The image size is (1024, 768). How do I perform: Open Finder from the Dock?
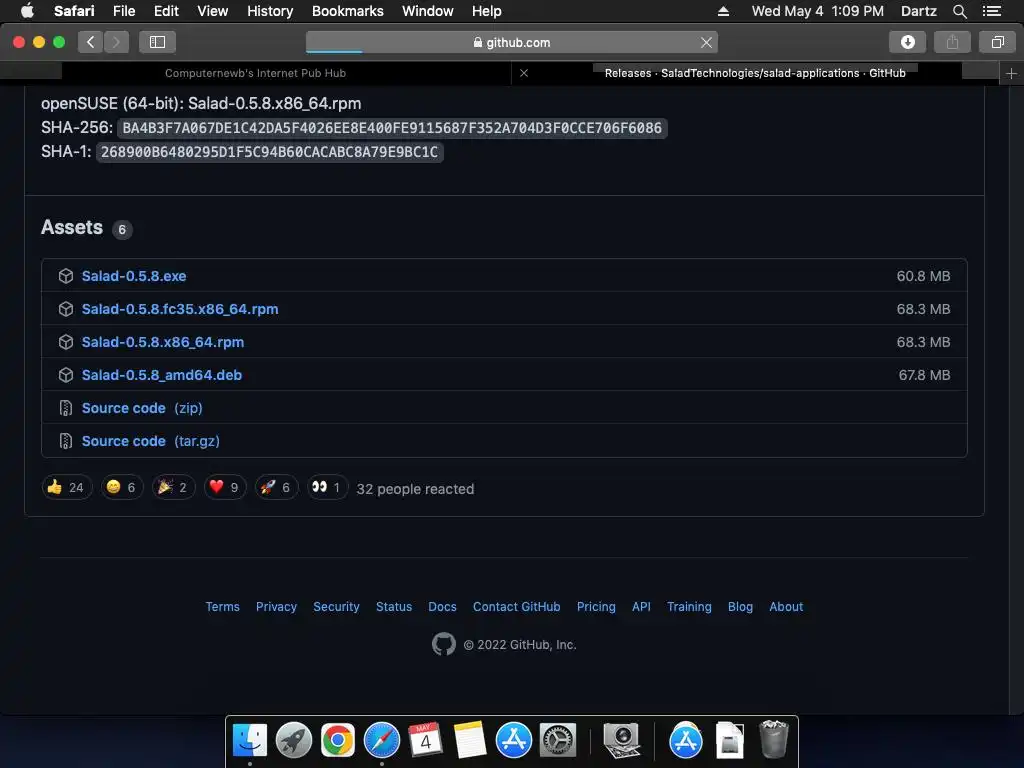coord(249,741)
